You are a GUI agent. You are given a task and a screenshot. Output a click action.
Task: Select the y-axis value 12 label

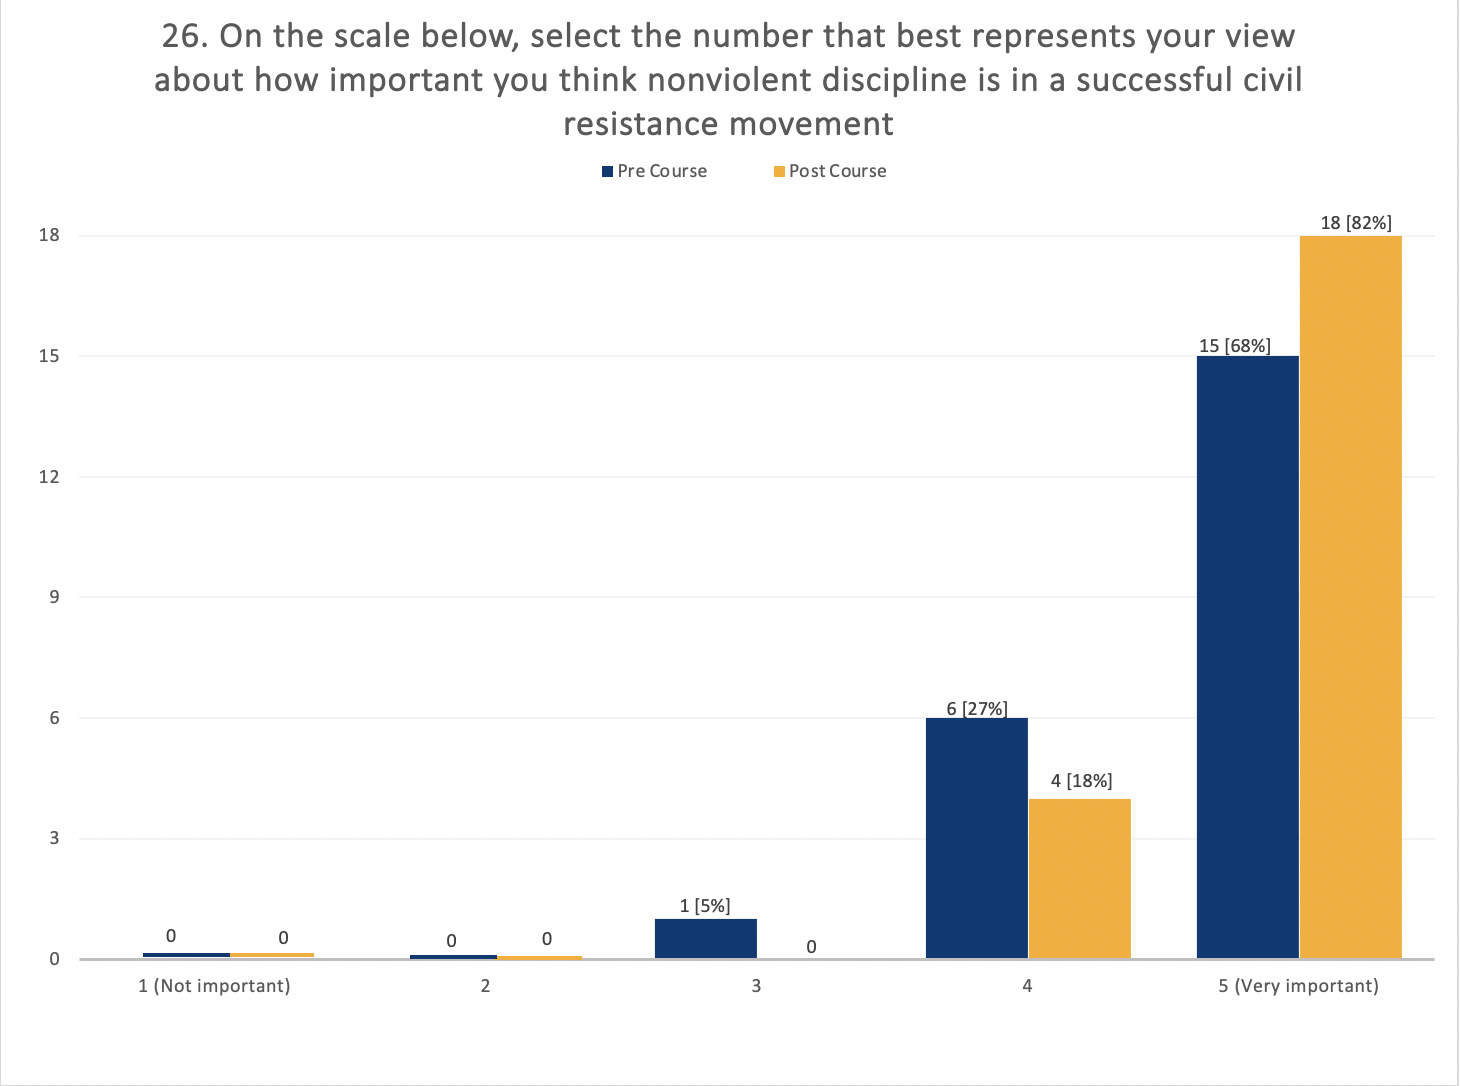pos(49,477)
